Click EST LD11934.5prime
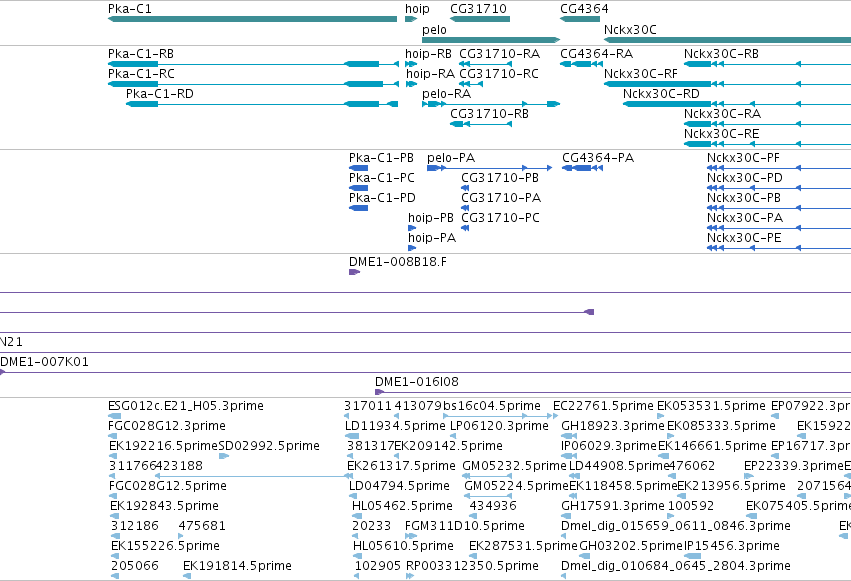This screenshot has width=851, height=581. (x=395, y=426)
